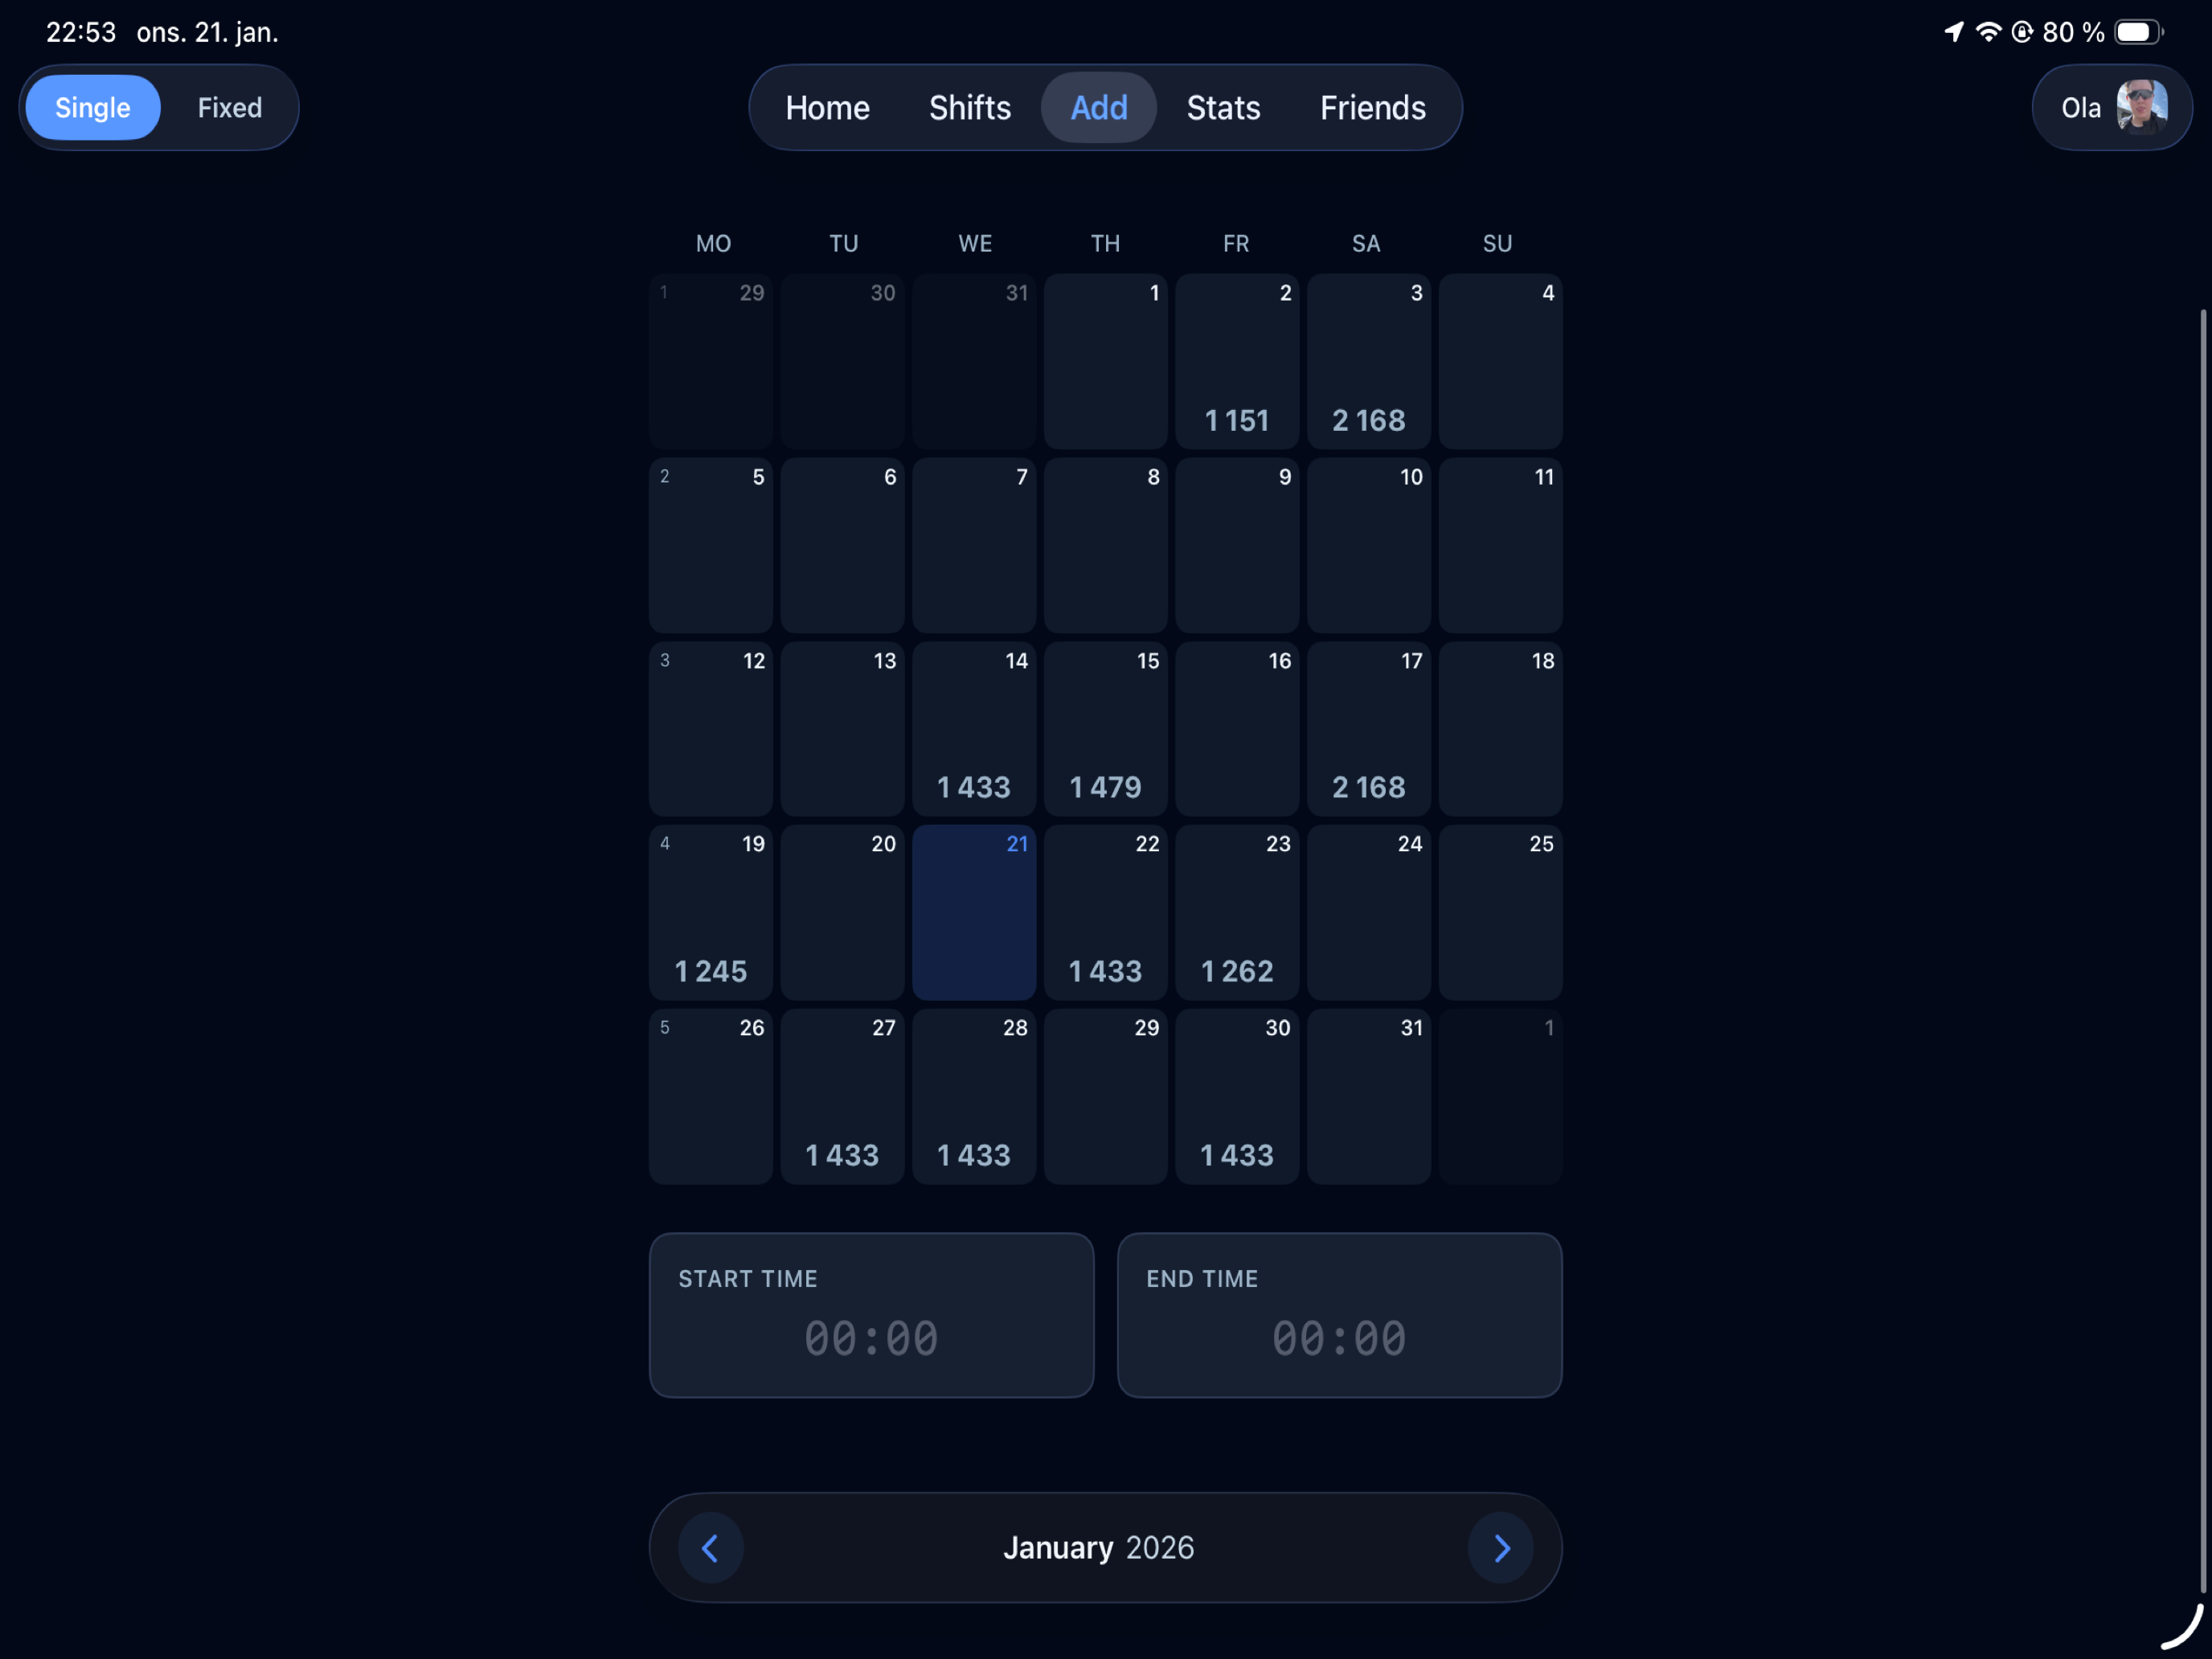The width and height of the screenshot is (2212, 1659).
Task: Select January 4 day cell
Action: 1500,361
